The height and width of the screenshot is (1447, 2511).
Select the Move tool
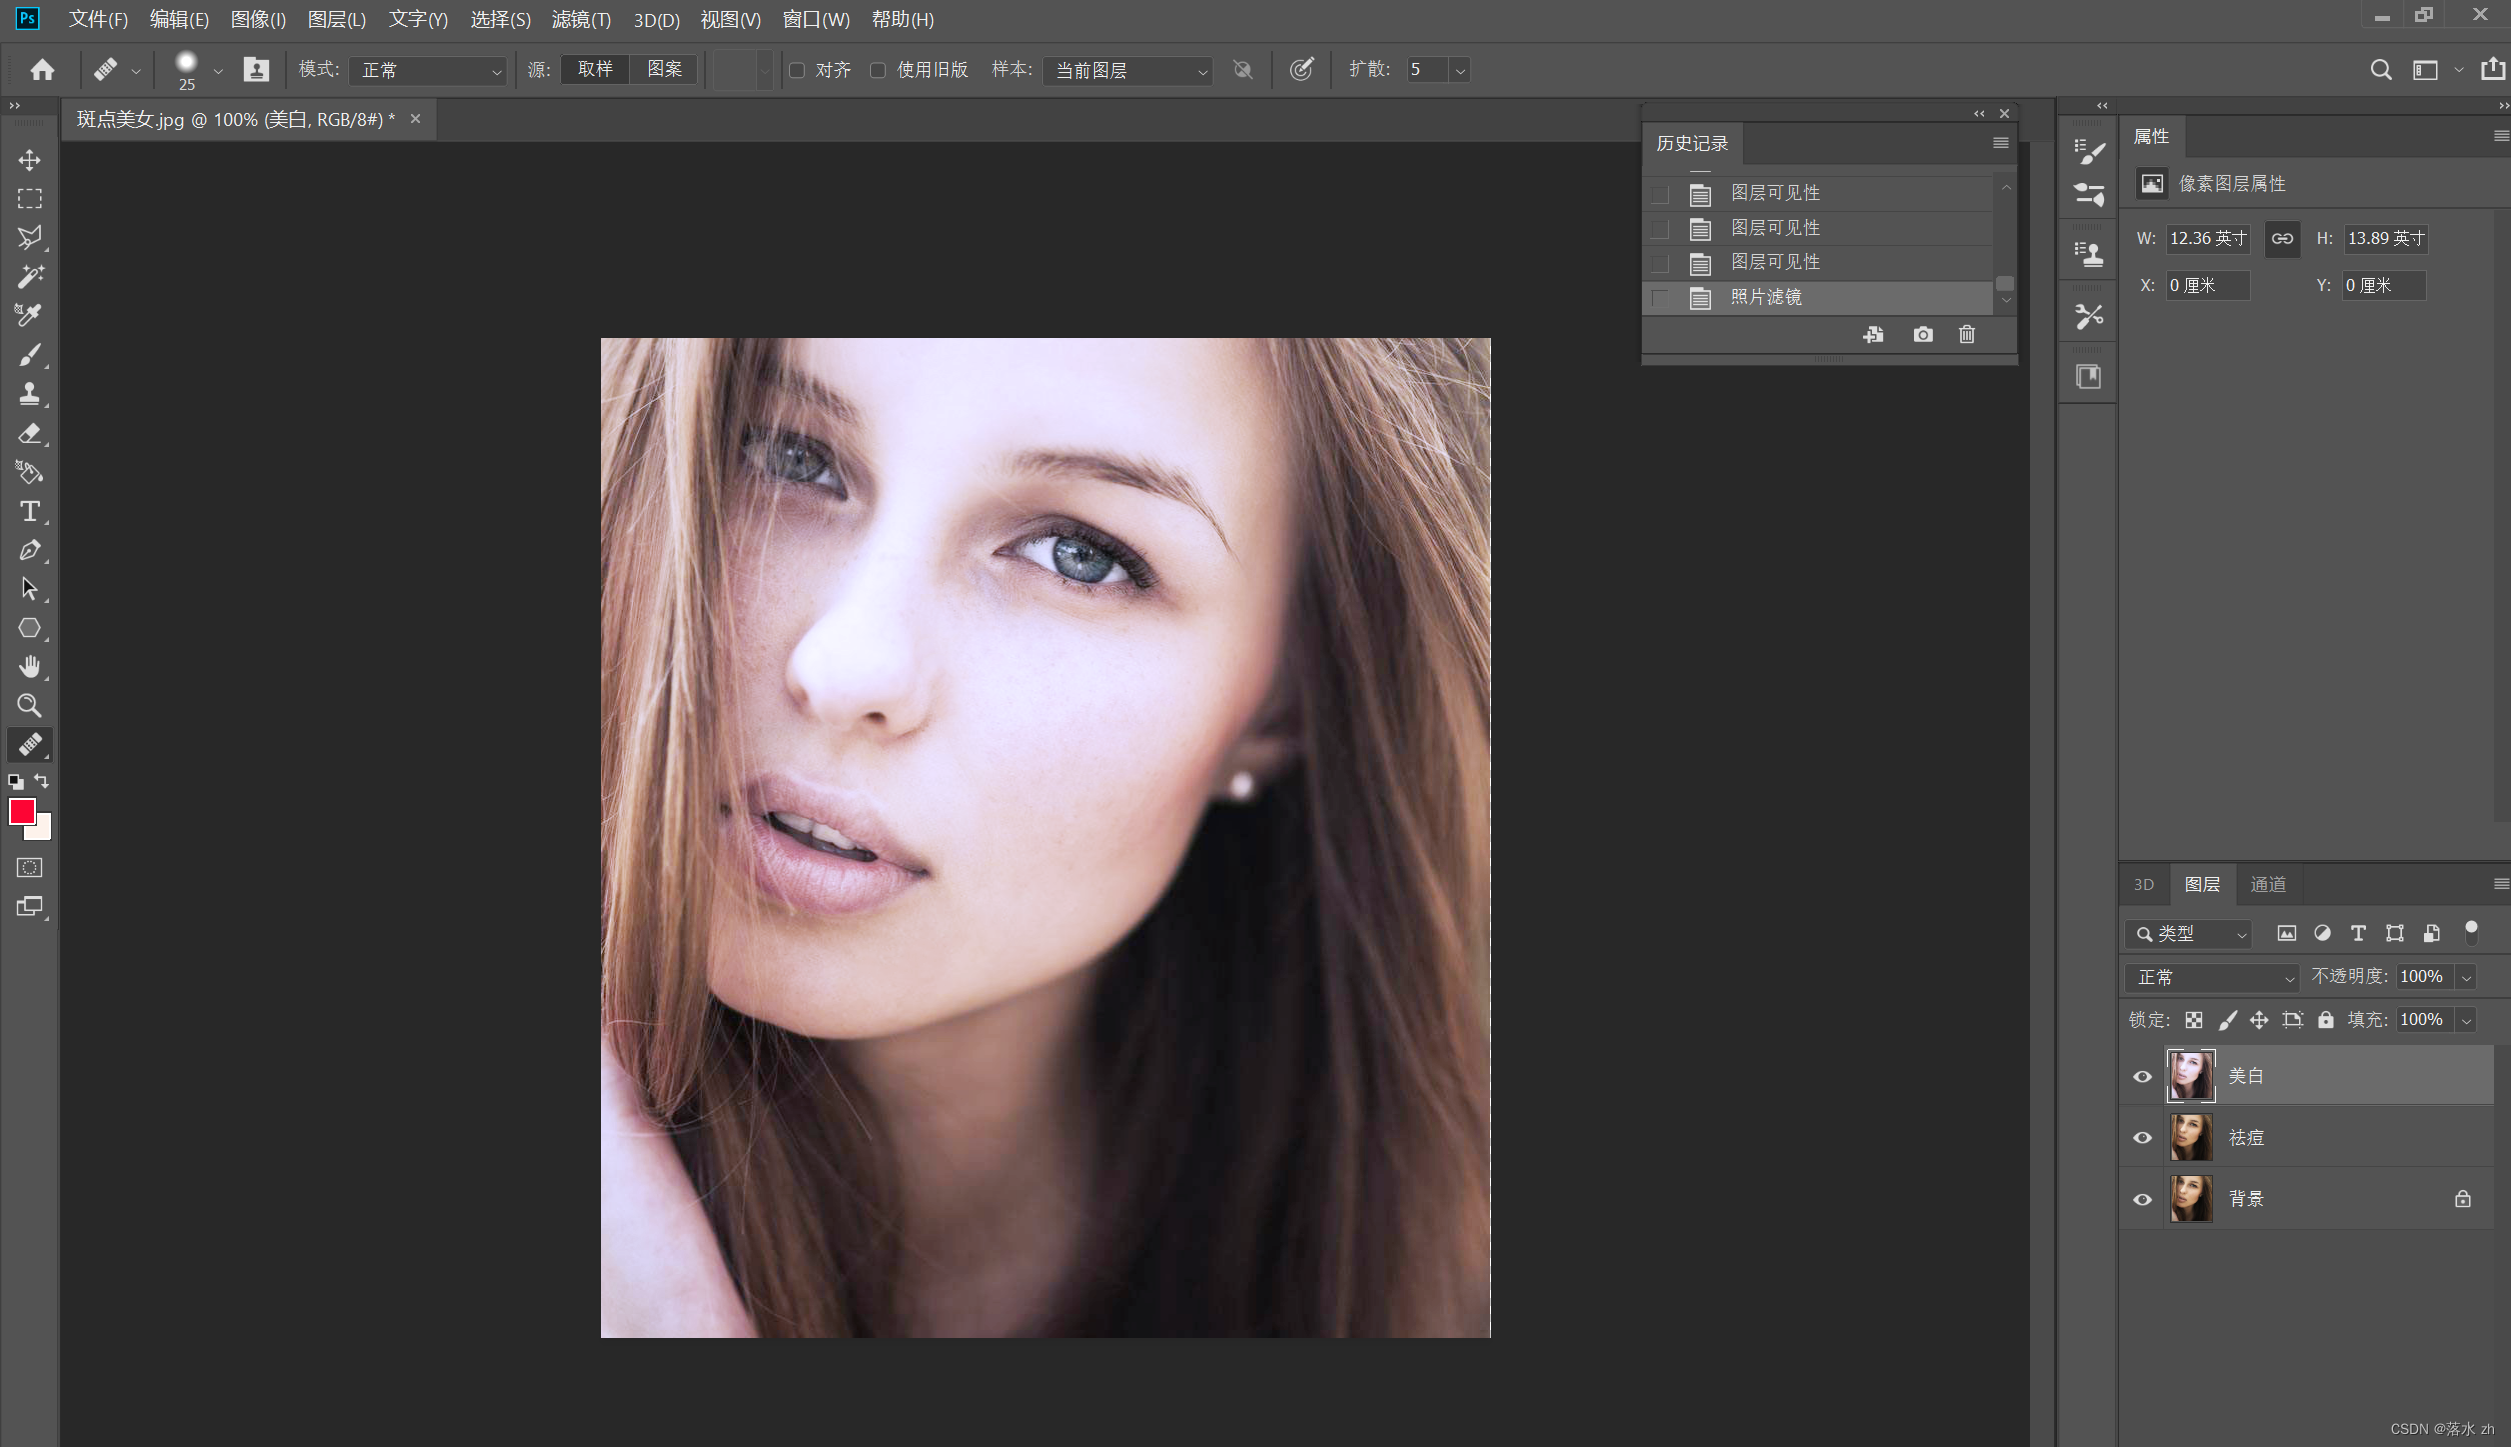point(29,160)
